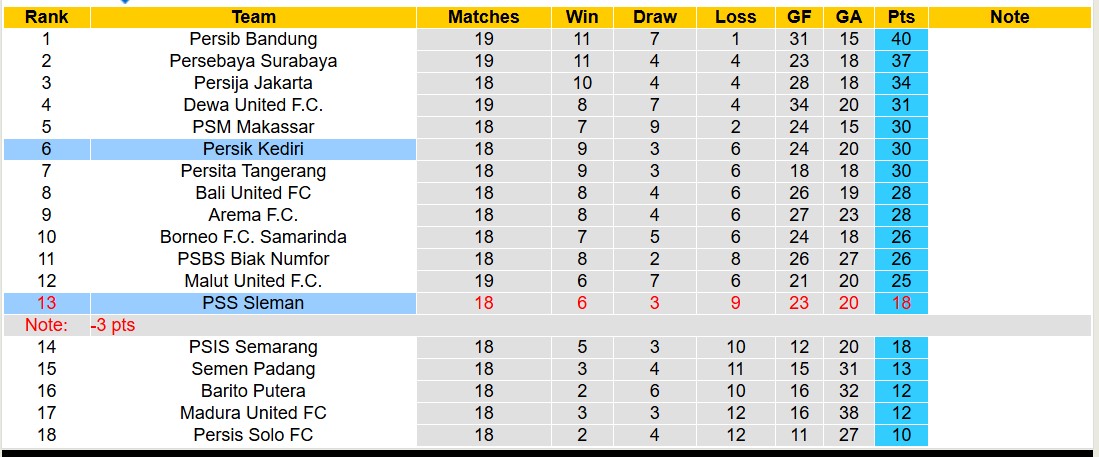The height and width of the screenshot is (457, 1099).
Task: Sort by GF column header
Action: [798, 17]
